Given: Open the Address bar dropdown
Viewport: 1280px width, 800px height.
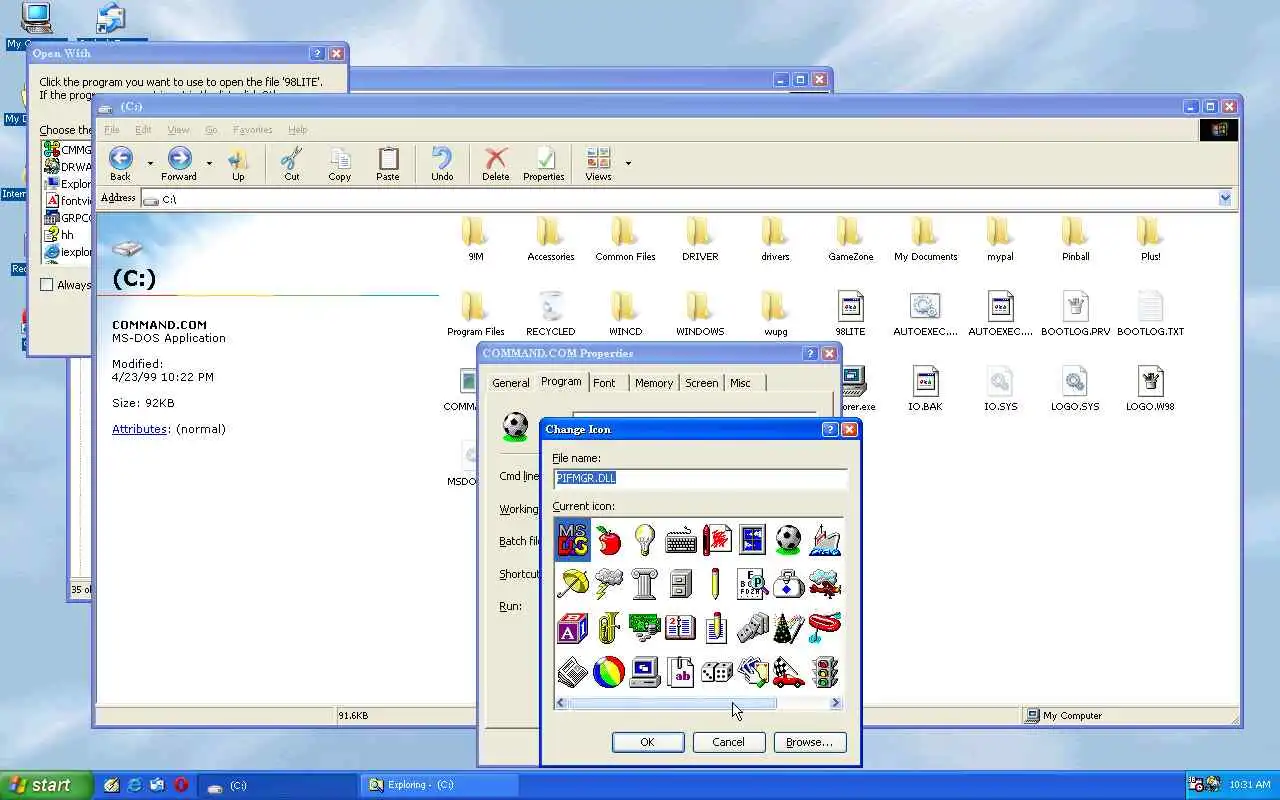Looking at the screenshot, I should (1225, 199).
